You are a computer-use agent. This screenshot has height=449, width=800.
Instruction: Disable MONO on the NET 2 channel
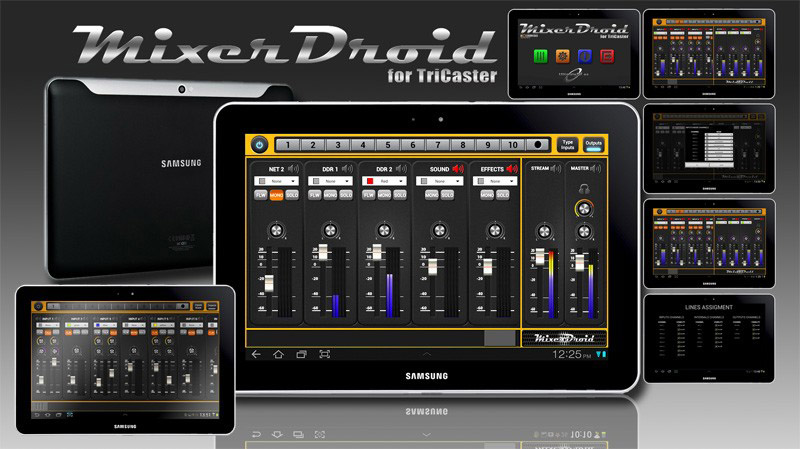pyautogui.click(x=276, y=195)
